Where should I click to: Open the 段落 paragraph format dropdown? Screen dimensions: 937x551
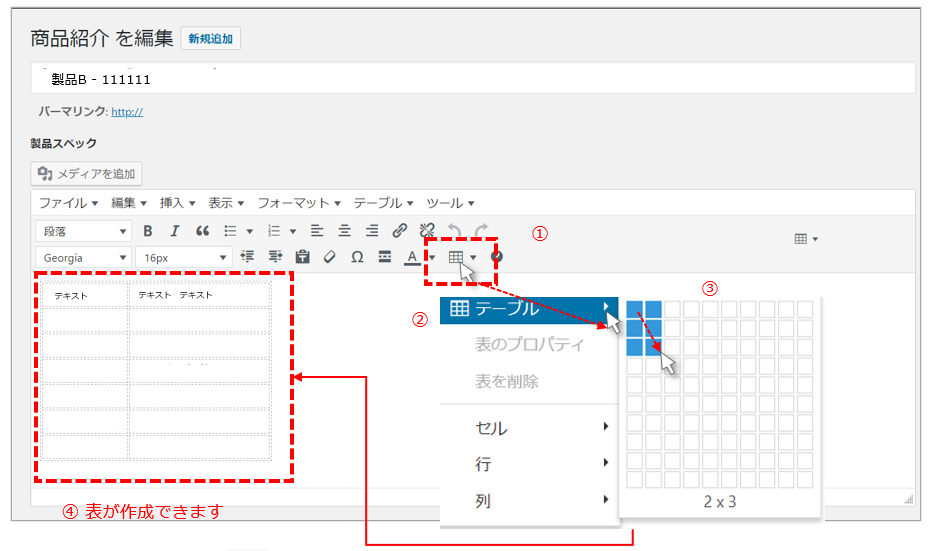click(x=83, y=231)
